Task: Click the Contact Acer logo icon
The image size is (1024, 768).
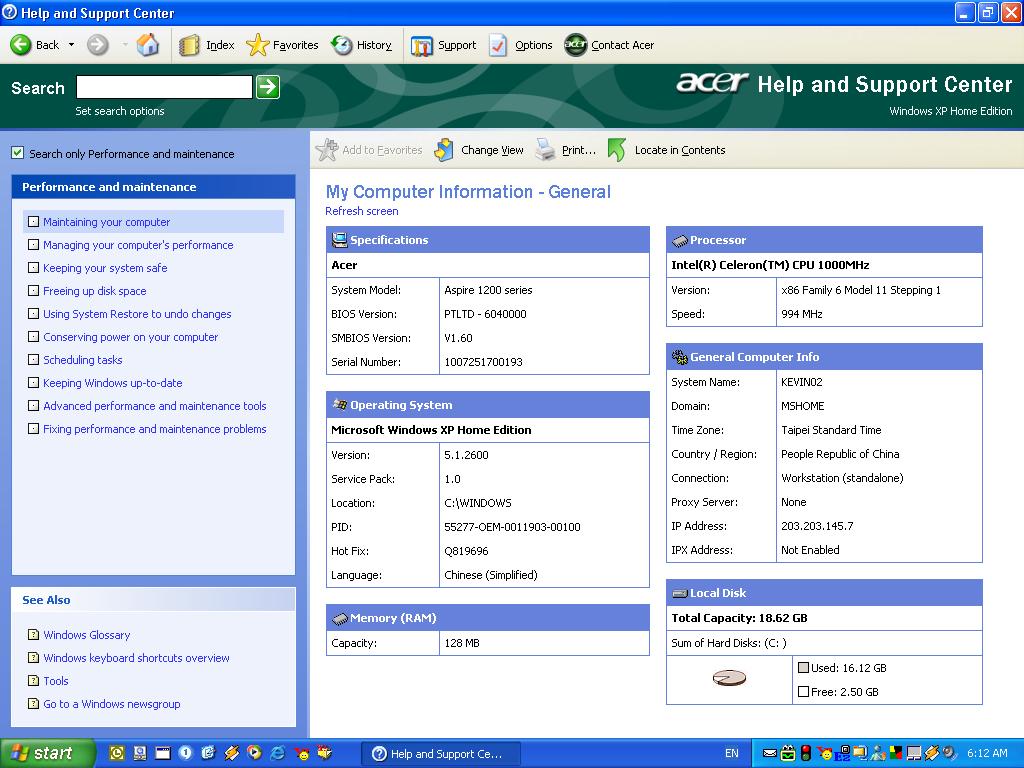Action: pyautogui.click(x=575, y=45)
